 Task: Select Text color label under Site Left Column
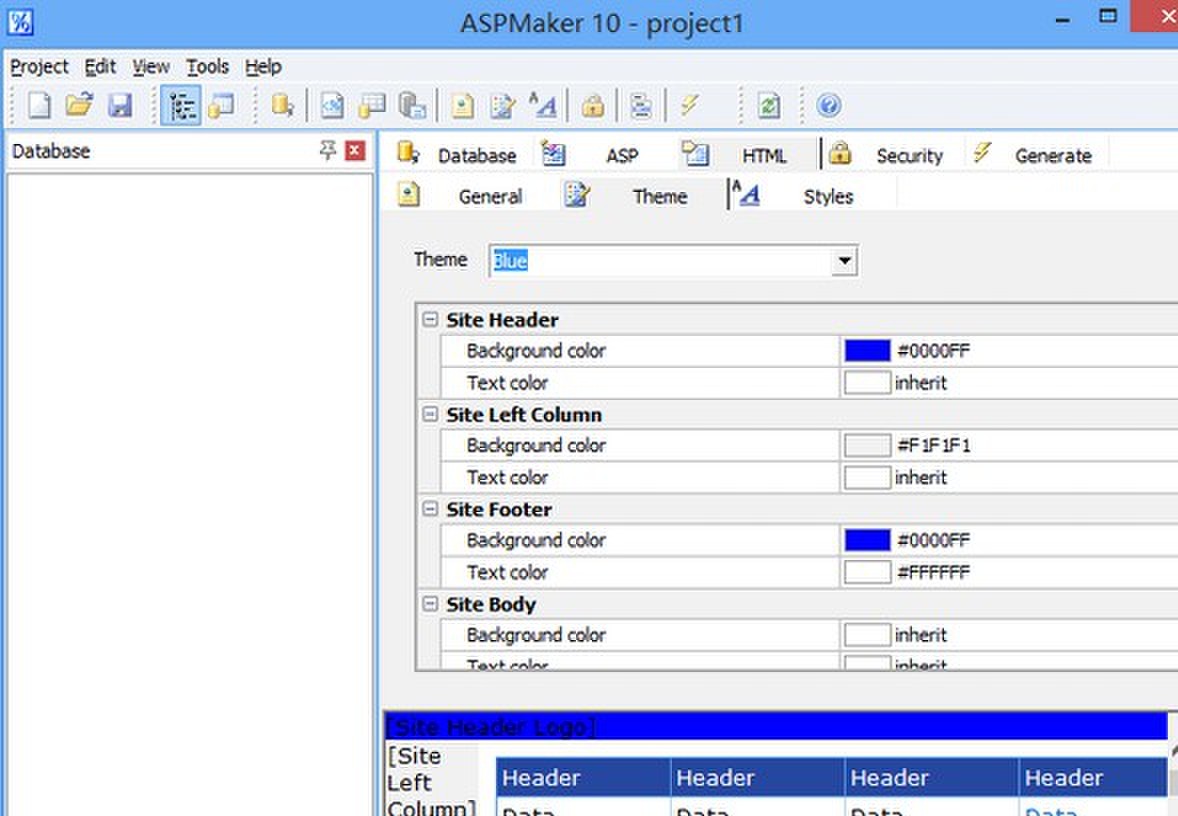[x=507, y=477]
